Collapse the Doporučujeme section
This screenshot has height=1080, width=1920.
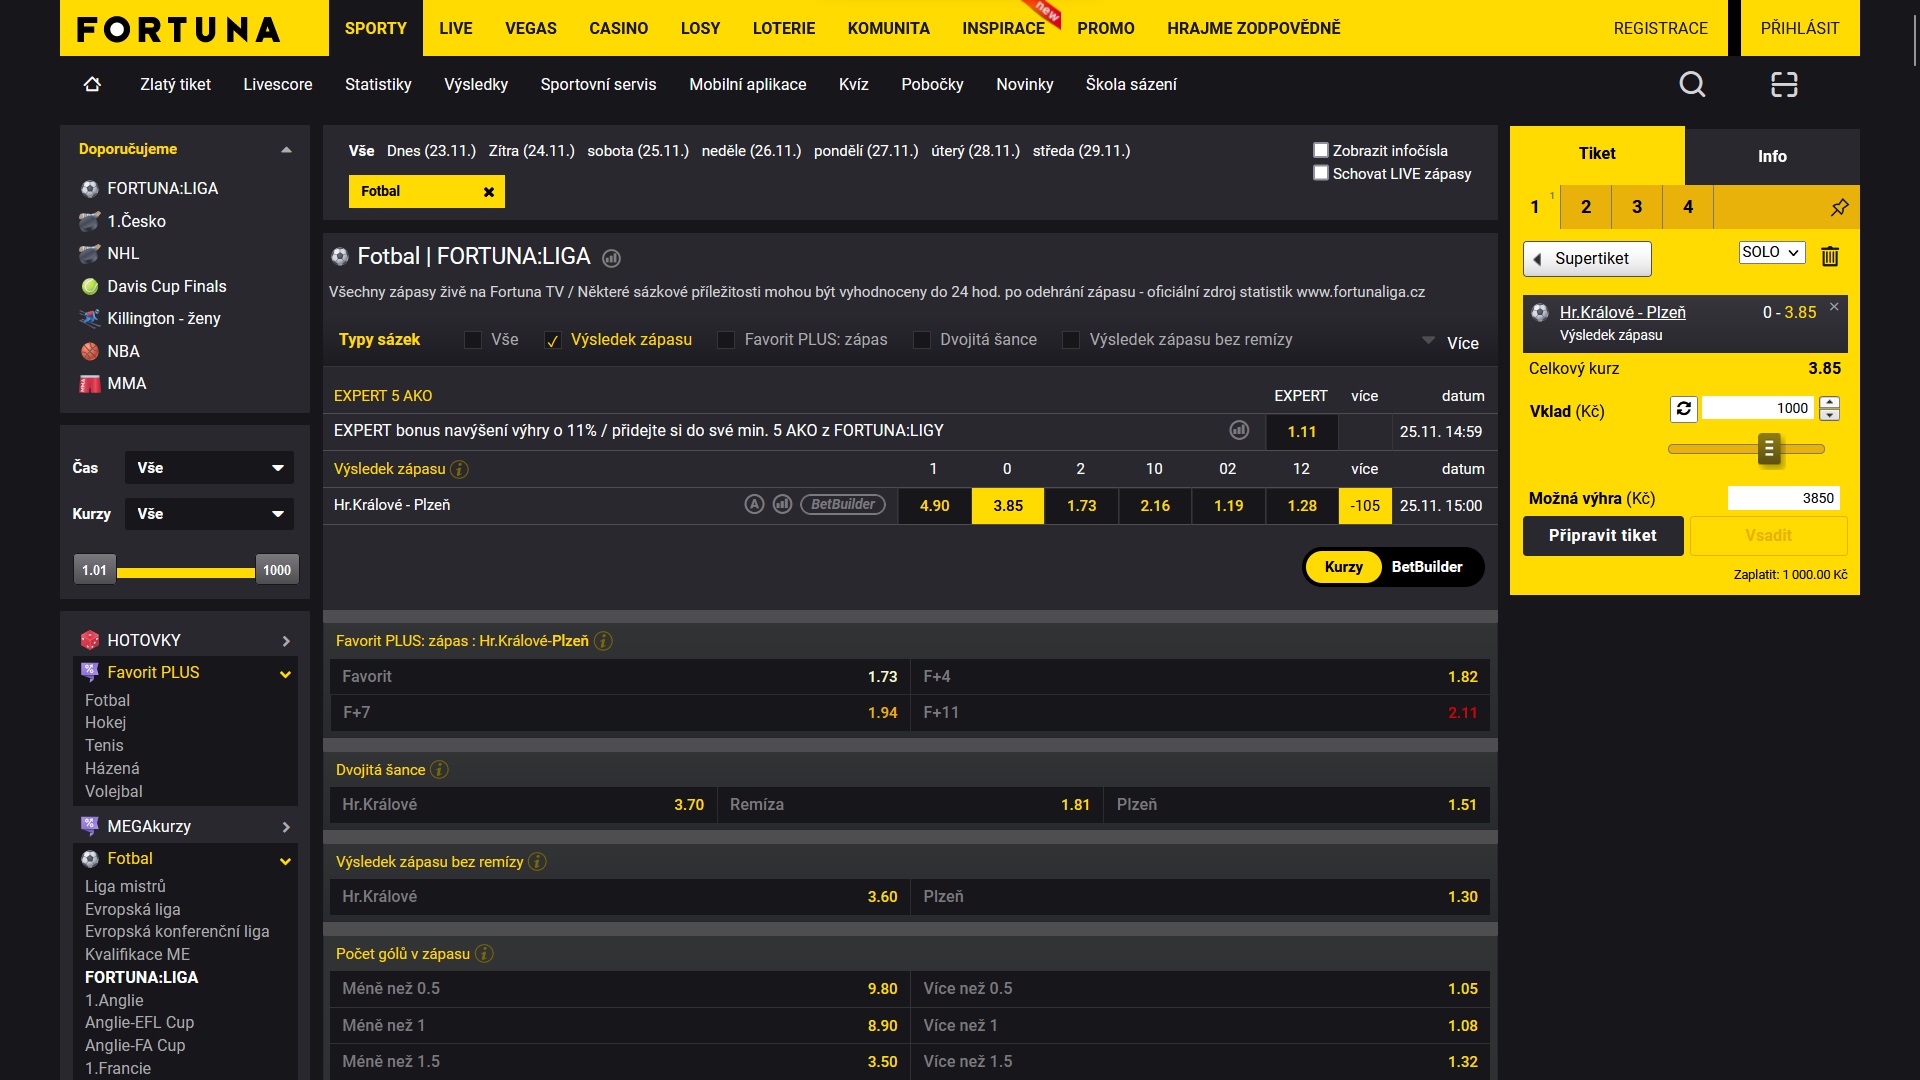point(286,150)
